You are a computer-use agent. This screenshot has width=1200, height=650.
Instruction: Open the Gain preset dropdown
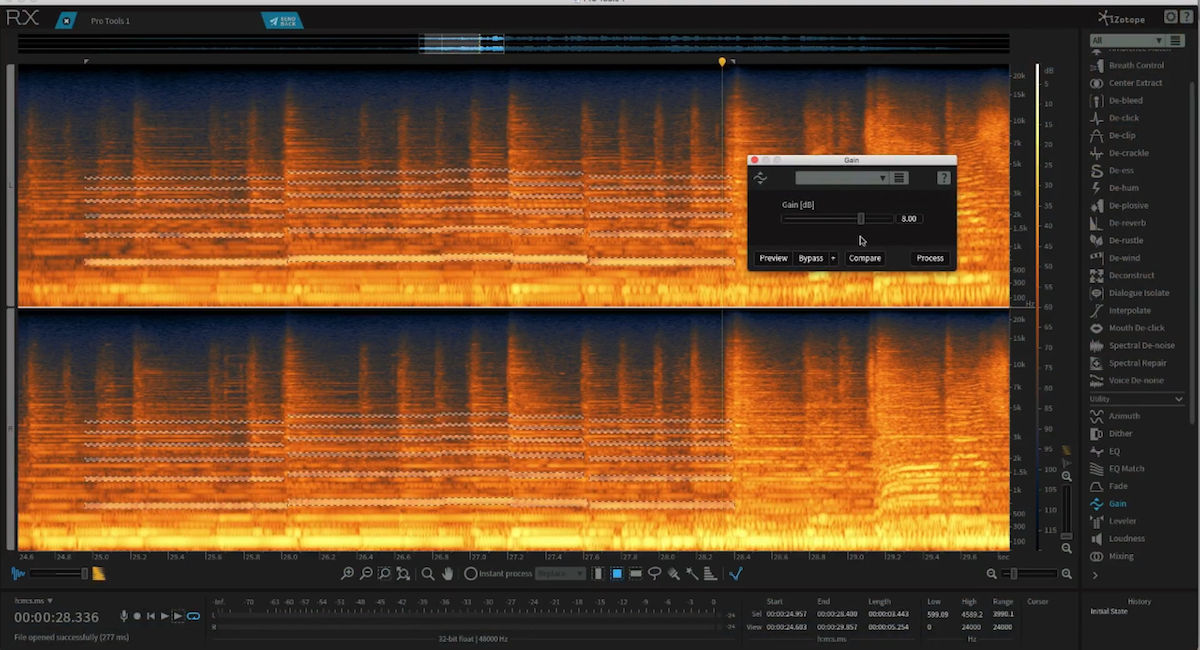841,178
